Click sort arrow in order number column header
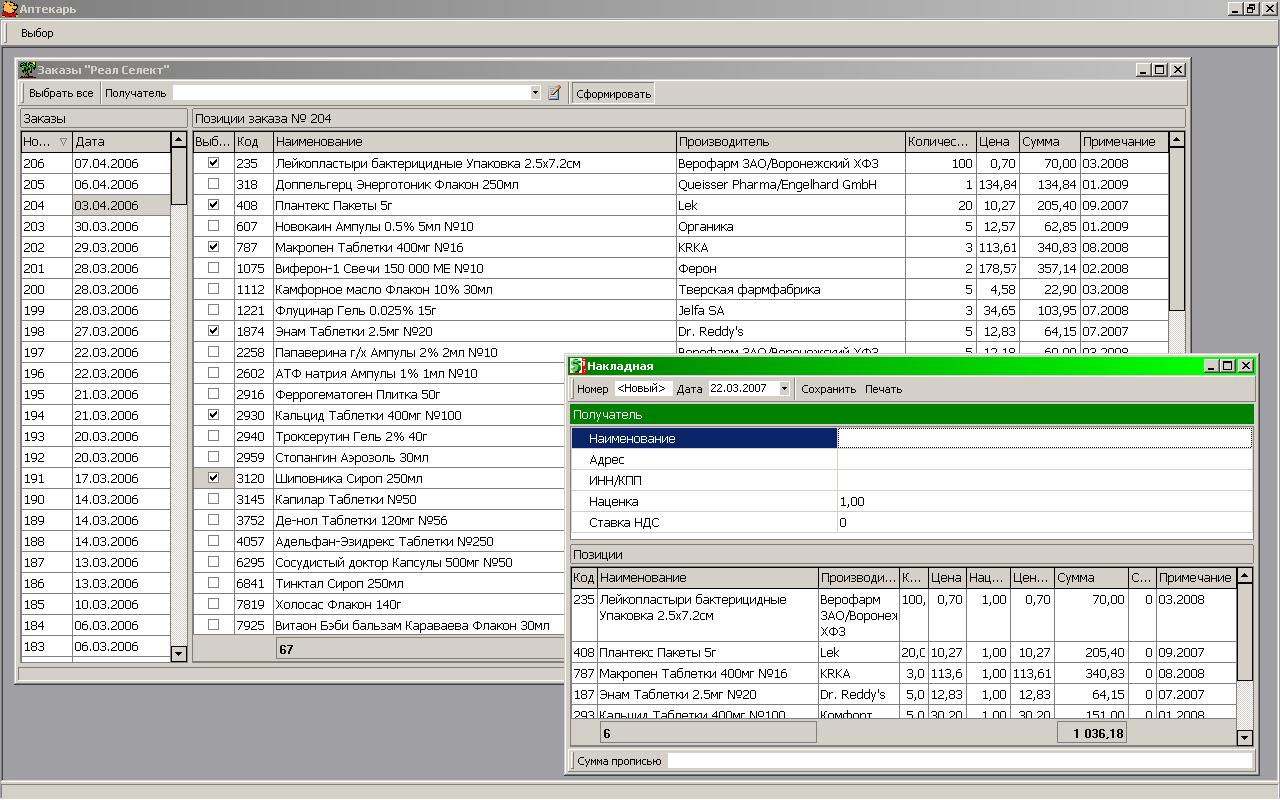Viewport: 1280px width, 800px height. click(x=63, y=142)
